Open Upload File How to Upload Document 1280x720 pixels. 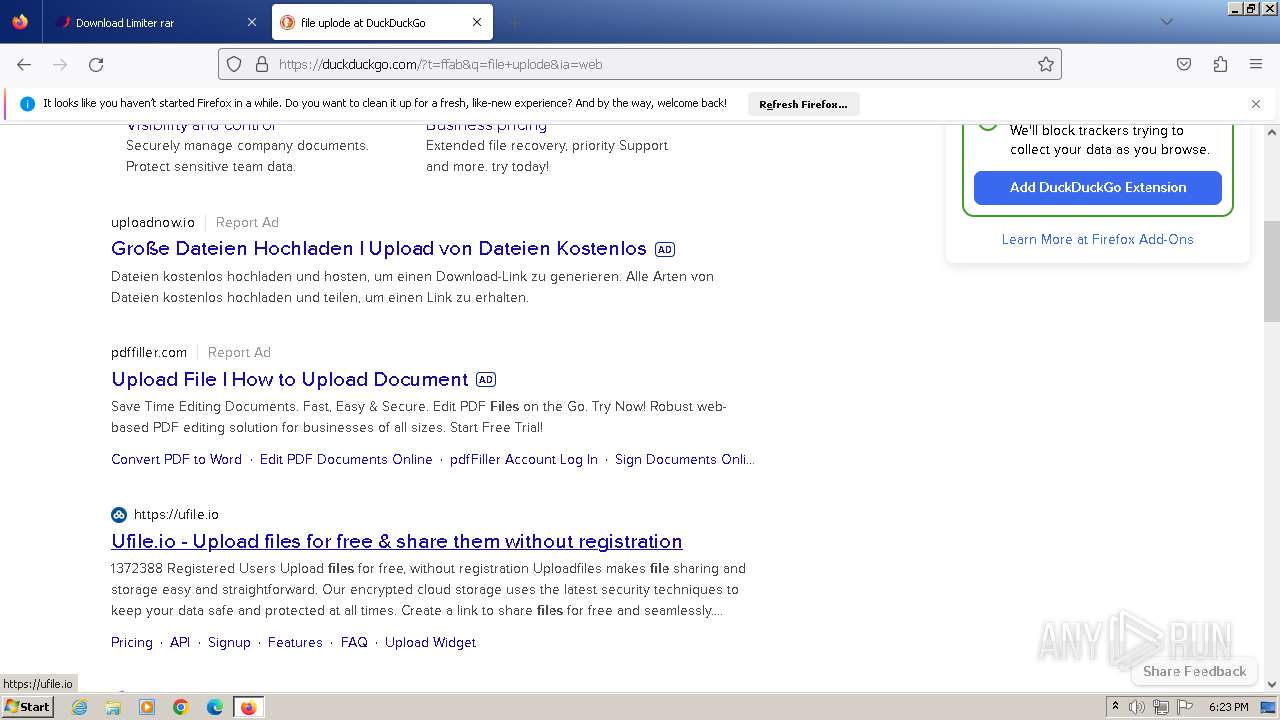coord(290,379)
